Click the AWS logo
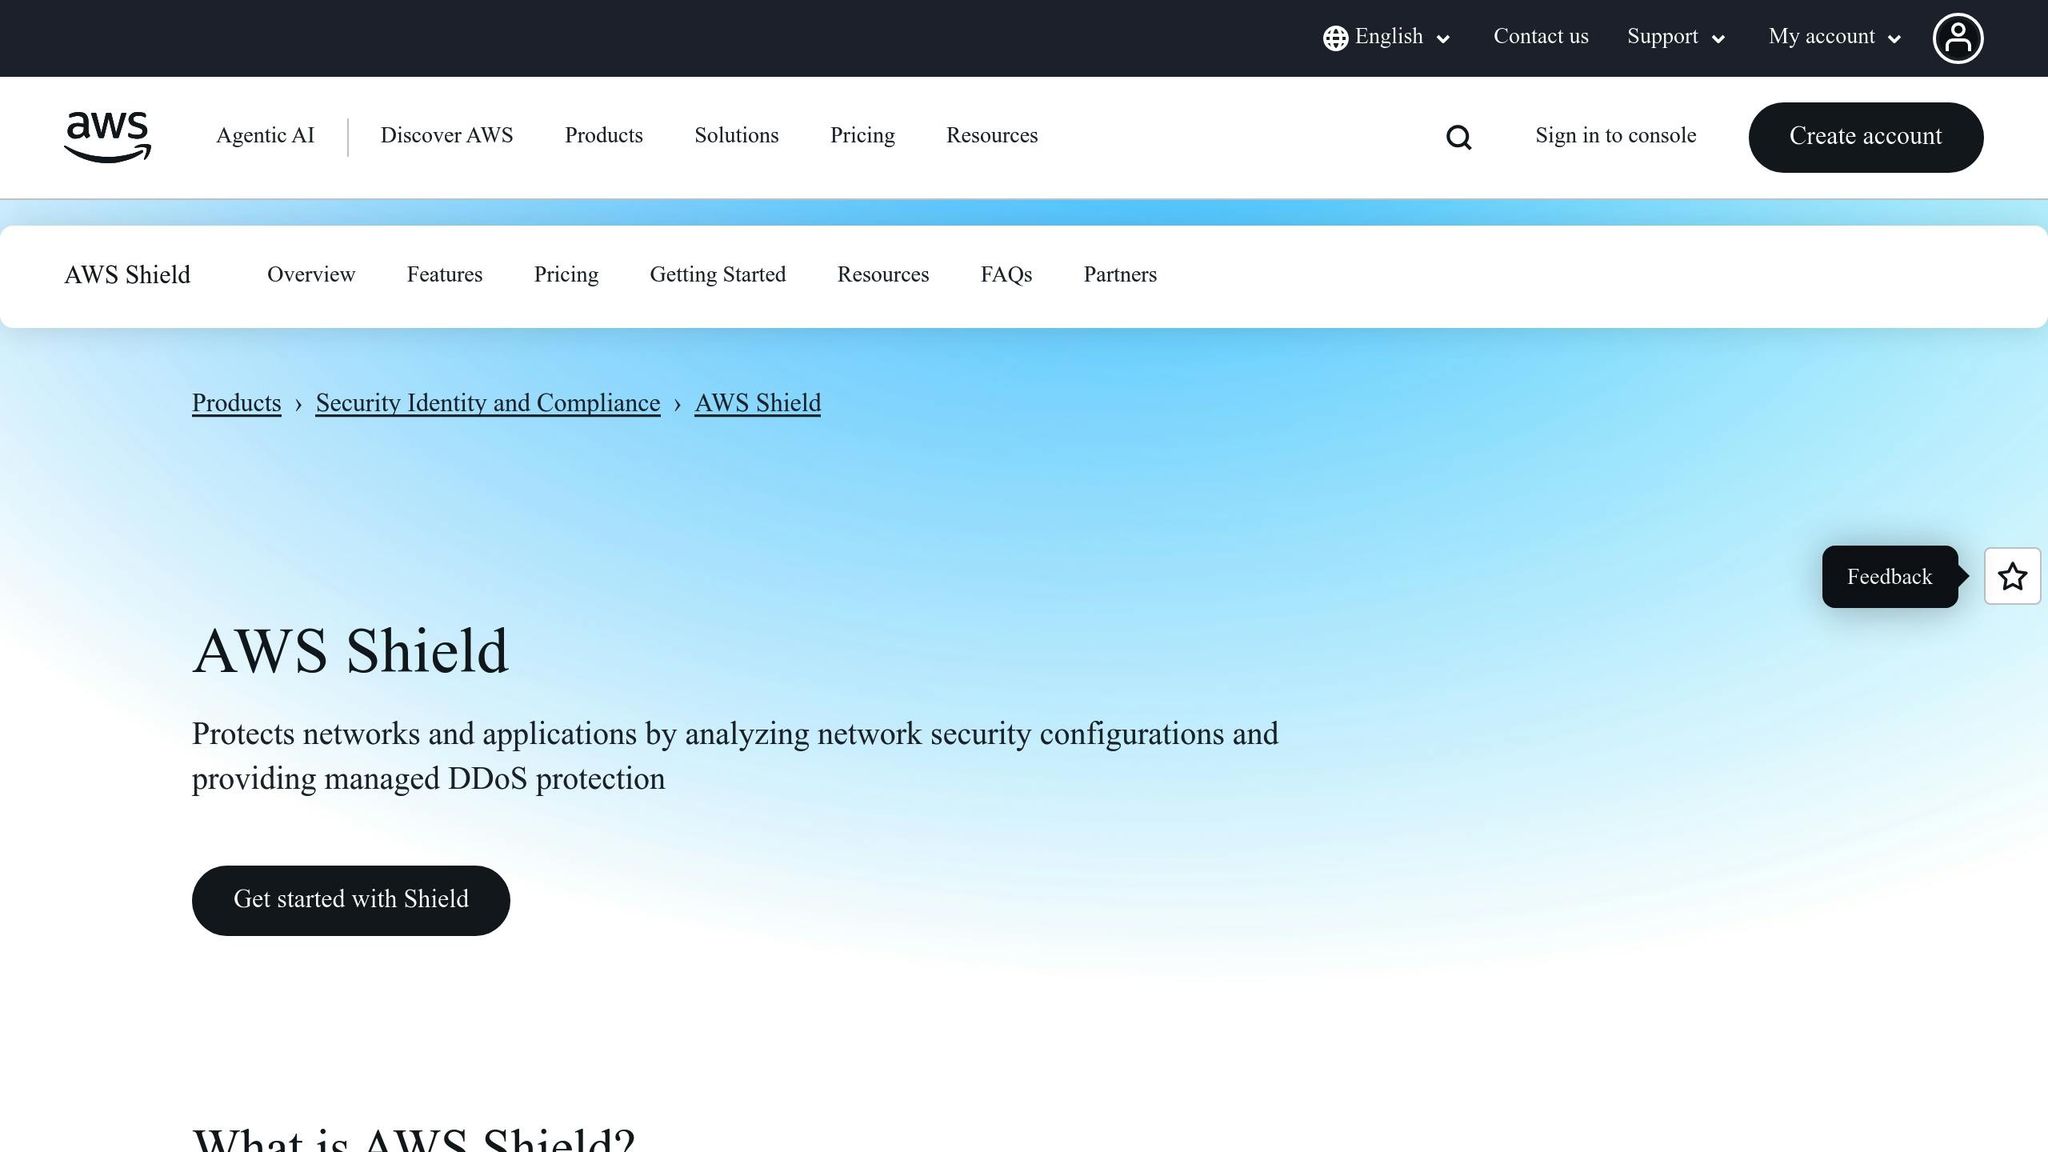This screenshot has width=2048, height=1152. 107,136
